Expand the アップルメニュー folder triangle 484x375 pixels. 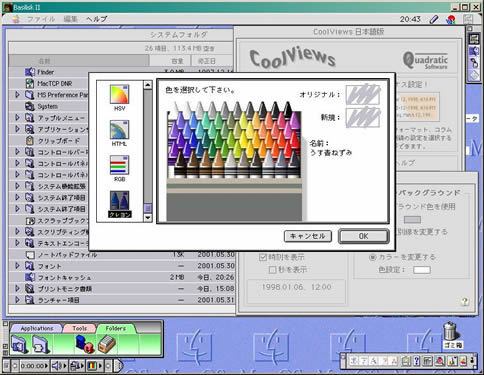[x=17, y=118]
